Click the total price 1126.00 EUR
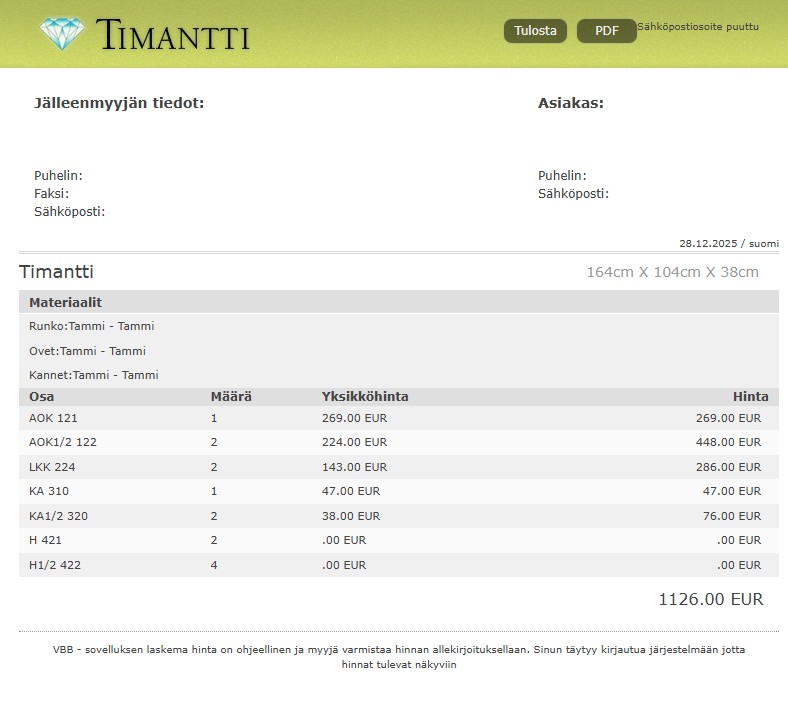Viewport: 788px width, 703px height. click(710, 600)
